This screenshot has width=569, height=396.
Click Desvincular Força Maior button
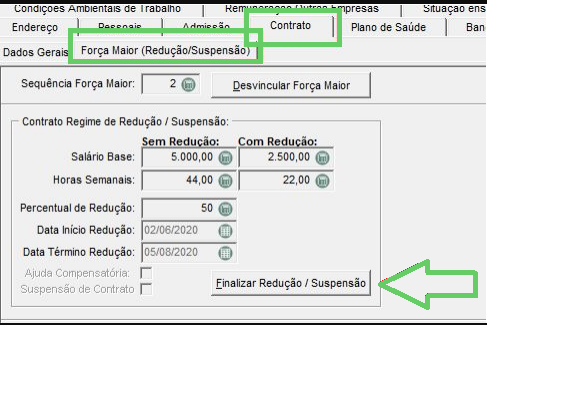pyautogui.click(x=291, y=85)
